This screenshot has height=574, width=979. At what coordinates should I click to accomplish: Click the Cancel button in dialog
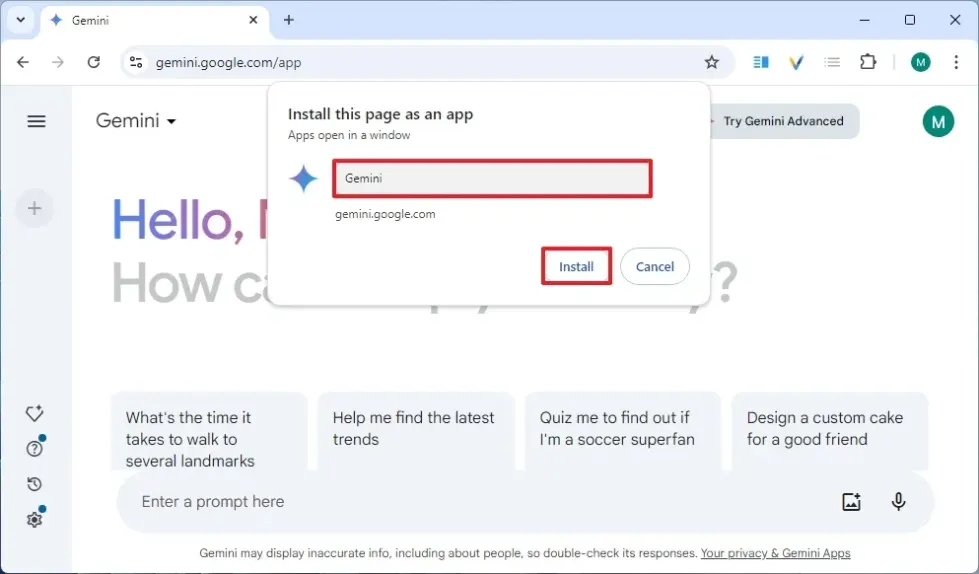[655, 267]
